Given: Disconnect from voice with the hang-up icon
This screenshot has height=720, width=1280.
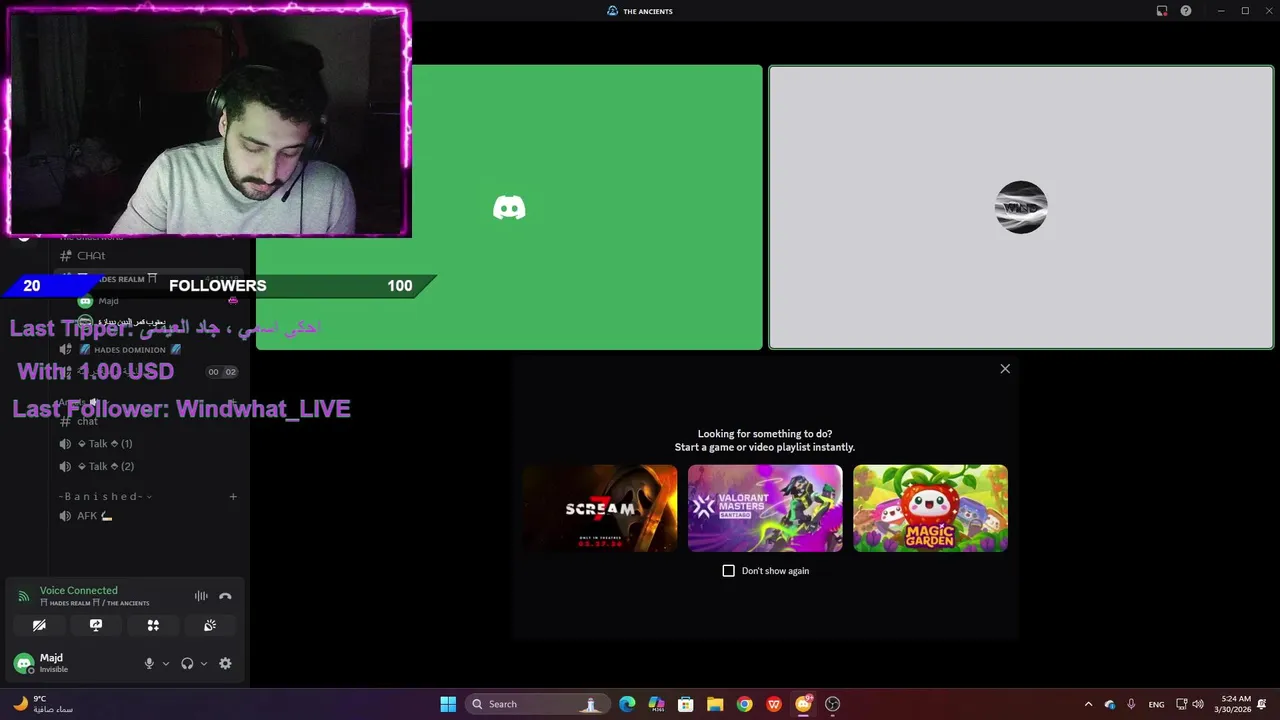Looking at the screenshot, I should 225,596.
